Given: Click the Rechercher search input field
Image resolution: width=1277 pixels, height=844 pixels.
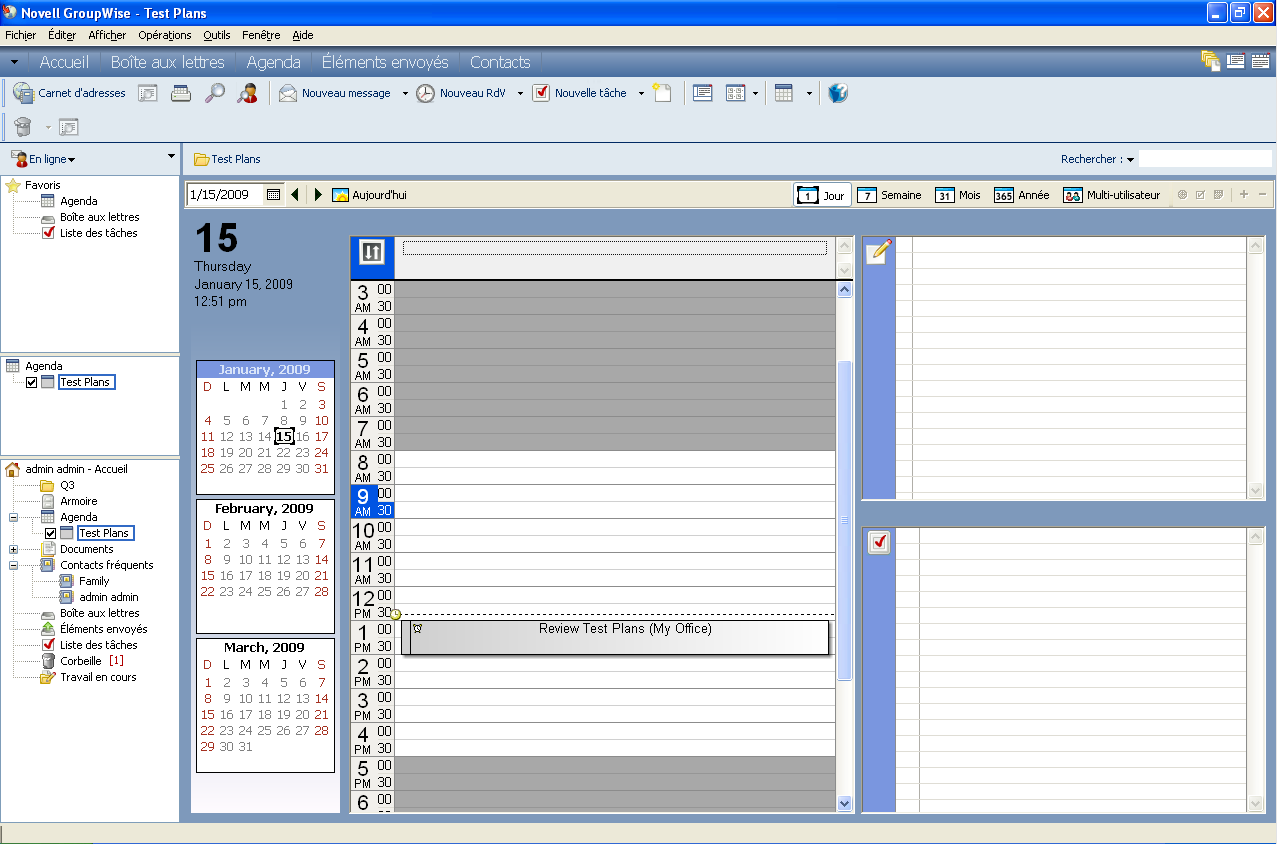Looking at the screenshot, I should [1204, 159].
